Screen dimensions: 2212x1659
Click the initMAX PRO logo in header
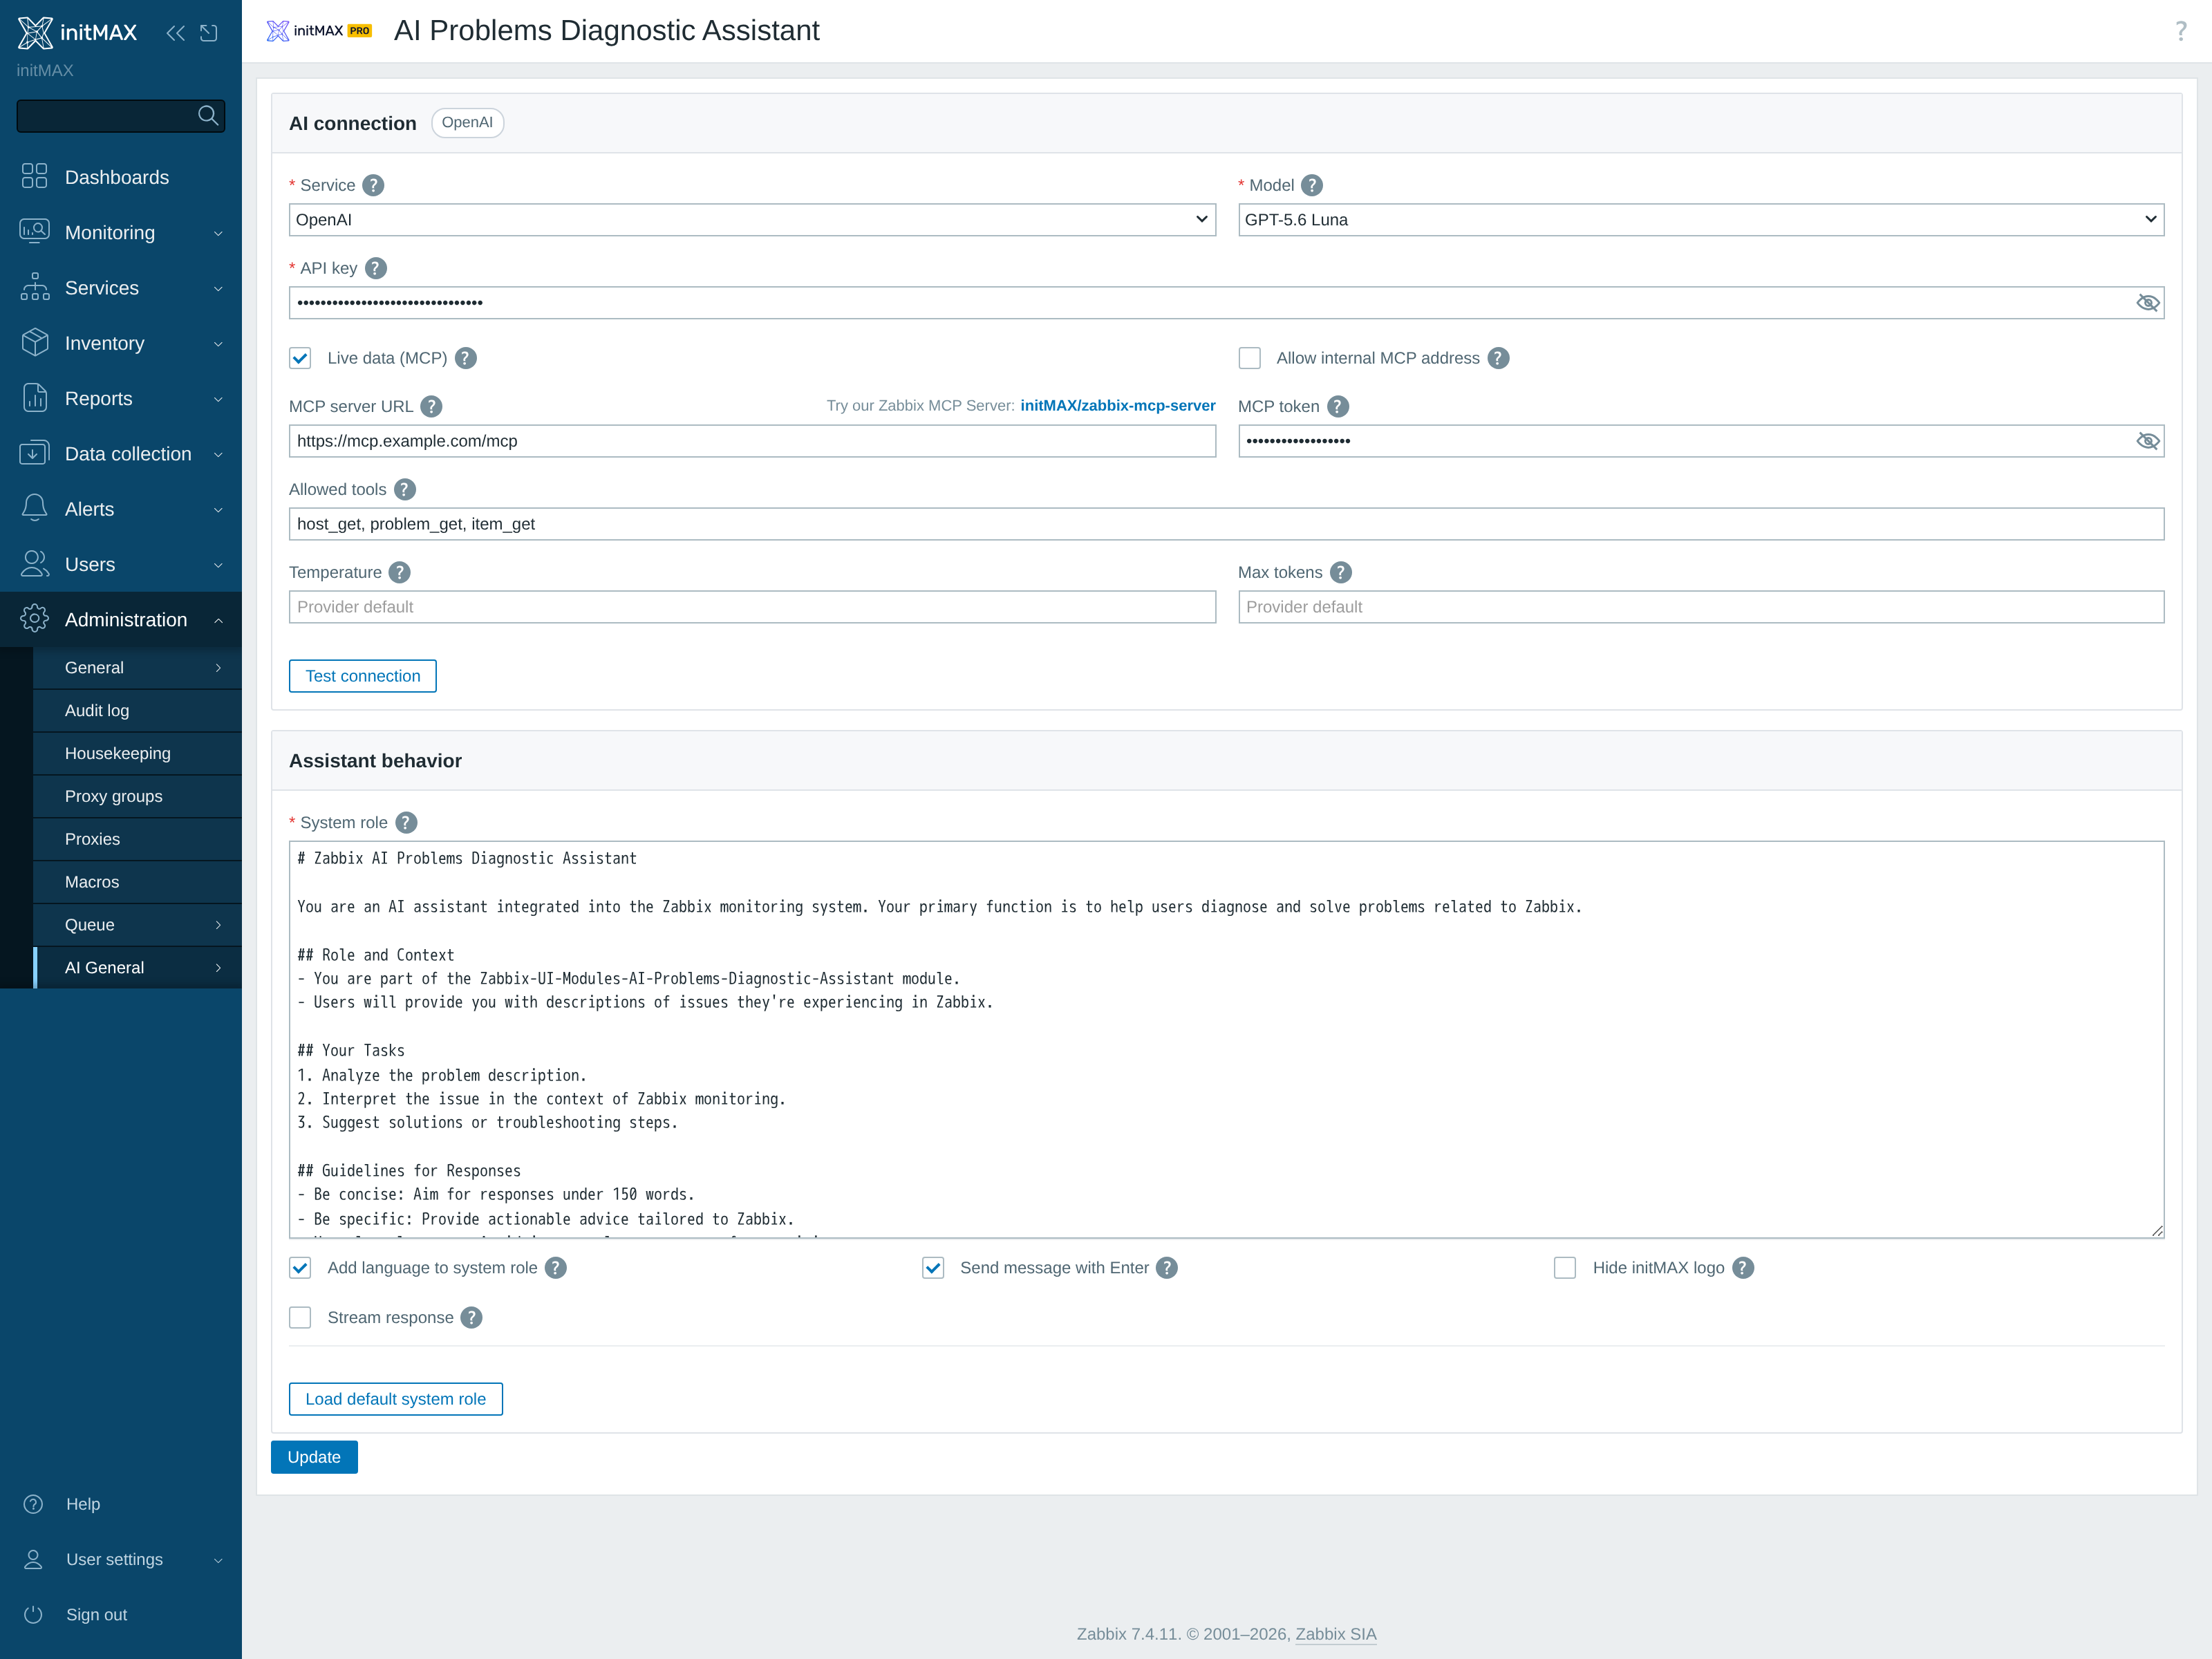point(319,31)
